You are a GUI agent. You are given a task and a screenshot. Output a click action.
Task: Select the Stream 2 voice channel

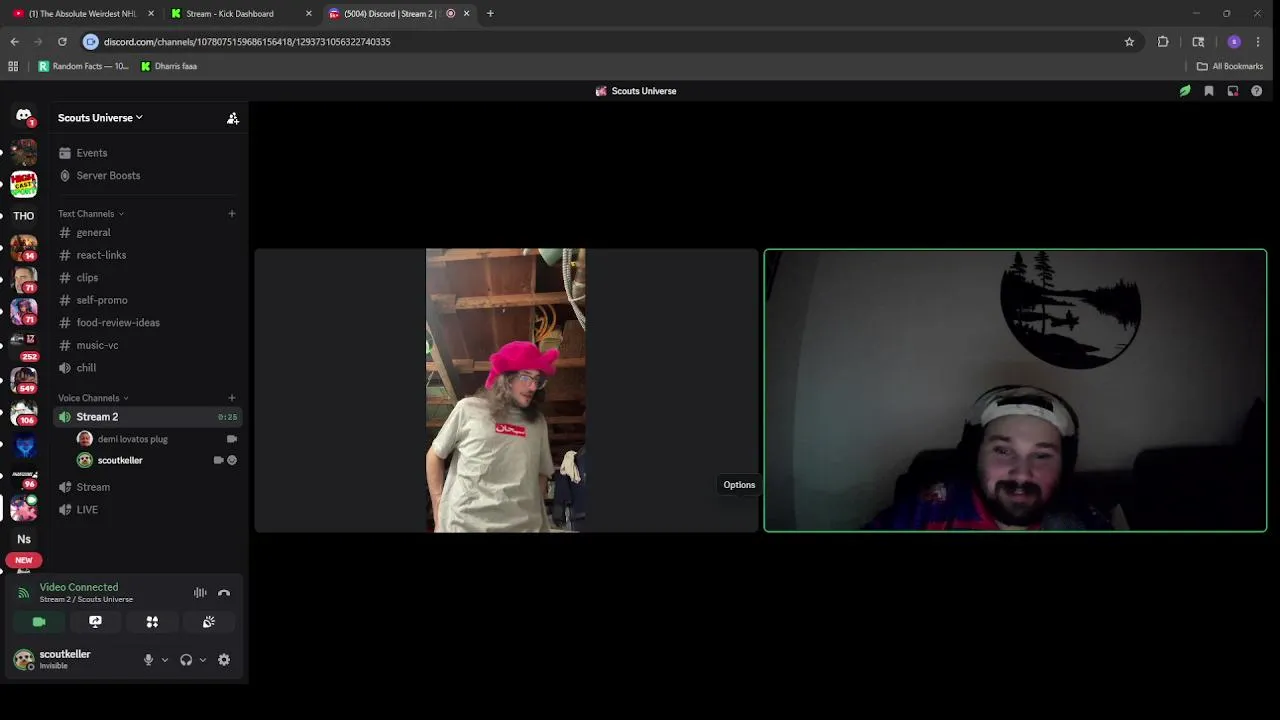150,417
